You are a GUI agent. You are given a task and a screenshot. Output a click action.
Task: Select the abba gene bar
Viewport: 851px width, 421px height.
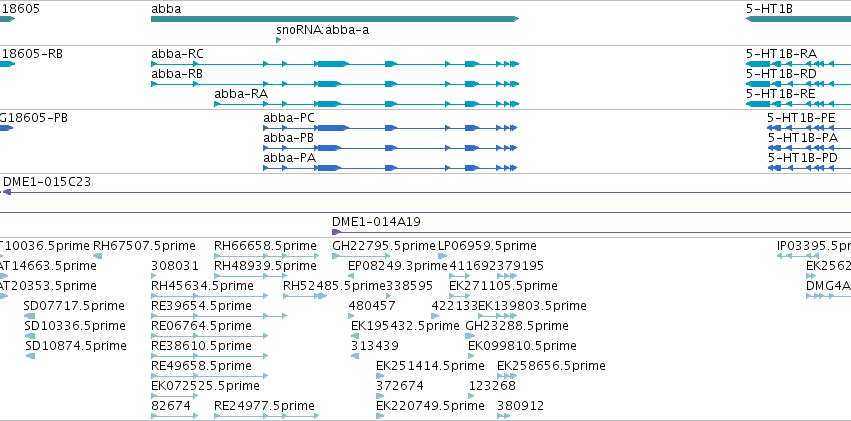pyautogui.click(x=335, y=19)
